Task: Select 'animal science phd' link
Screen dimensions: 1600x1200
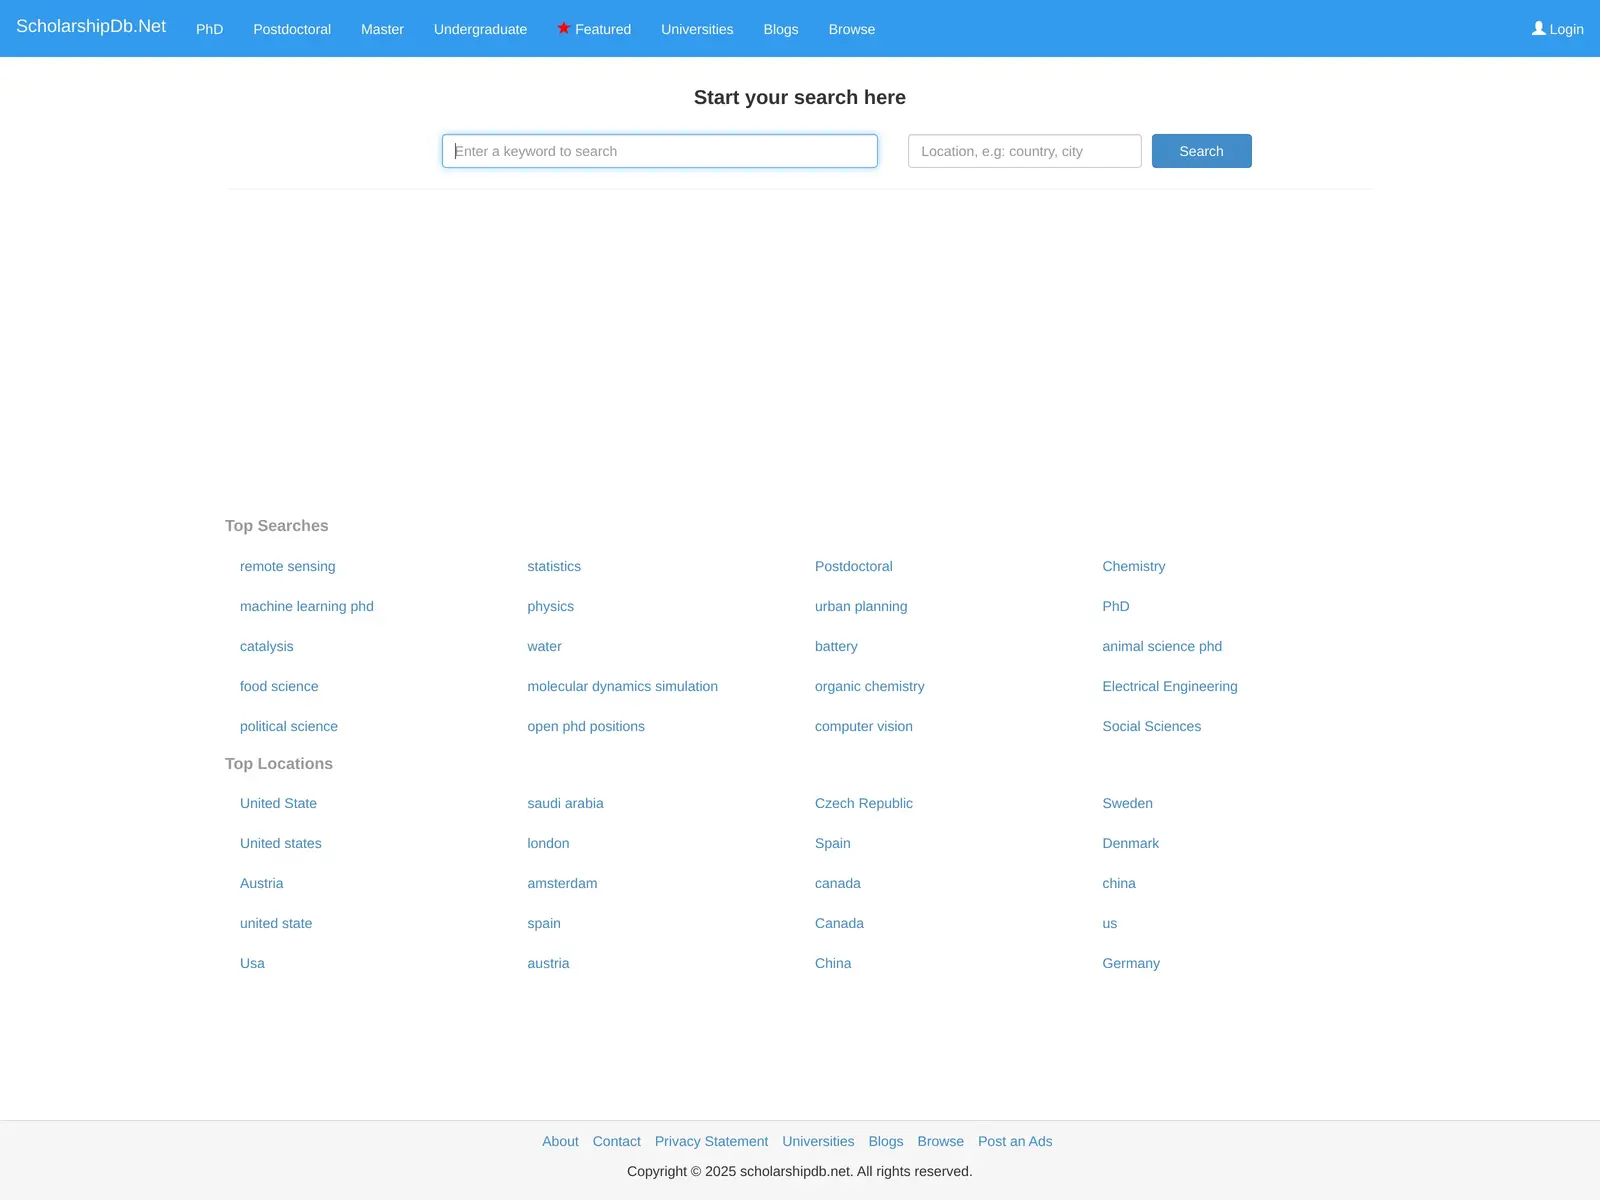Action: click(x=1162, y=646)
